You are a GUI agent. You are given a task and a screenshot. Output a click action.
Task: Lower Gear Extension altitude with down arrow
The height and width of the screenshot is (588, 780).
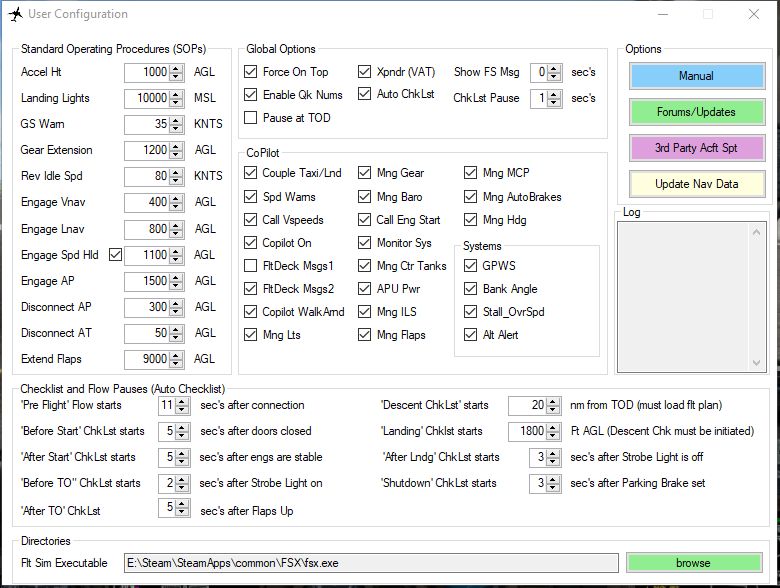tap(176, 154)
